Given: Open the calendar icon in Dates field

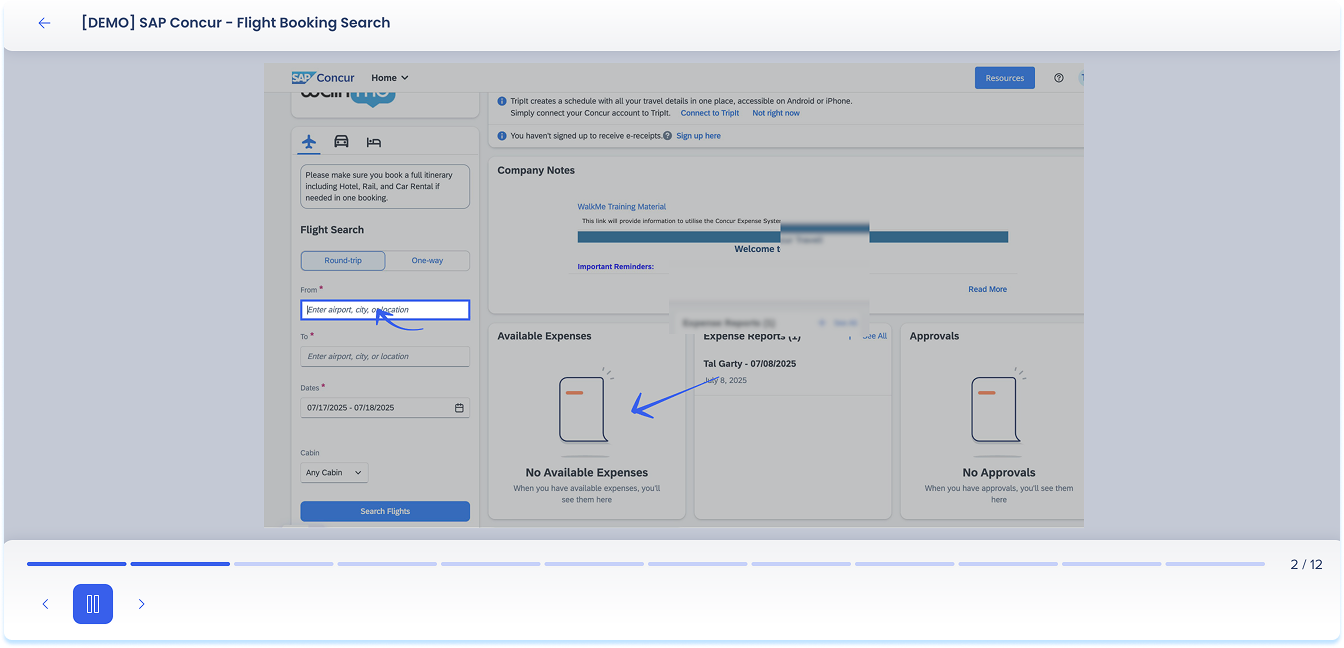Looking at the screenshot, I should pos(459,408).
